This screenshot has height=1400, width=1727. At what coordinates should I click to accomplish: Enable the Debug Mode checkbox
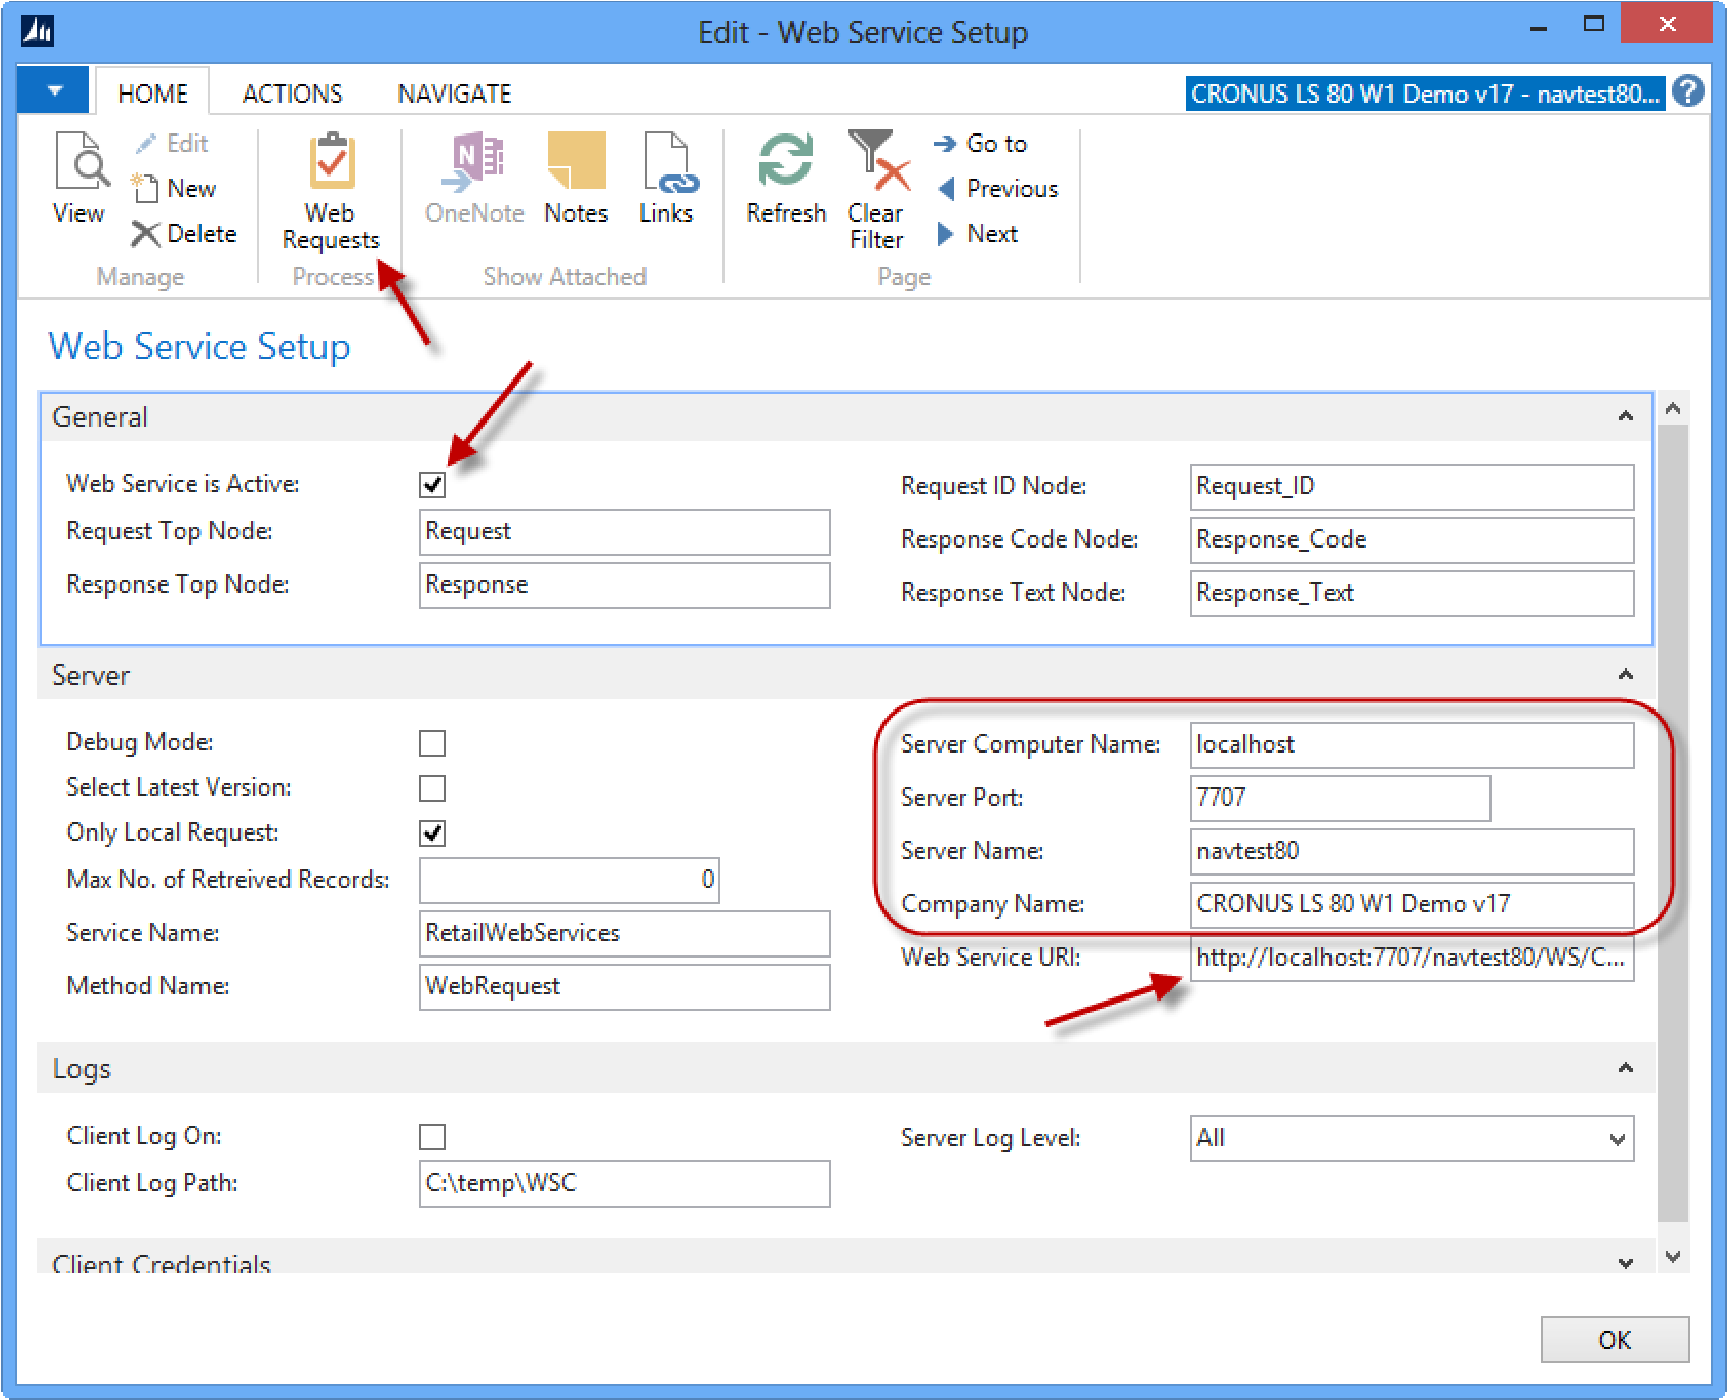[432, 743]
